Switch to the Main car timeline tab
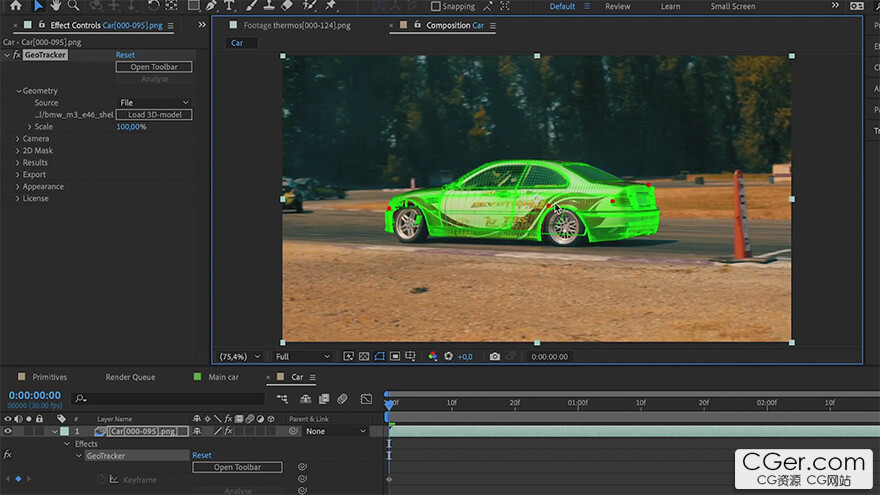 pos(223,377)
